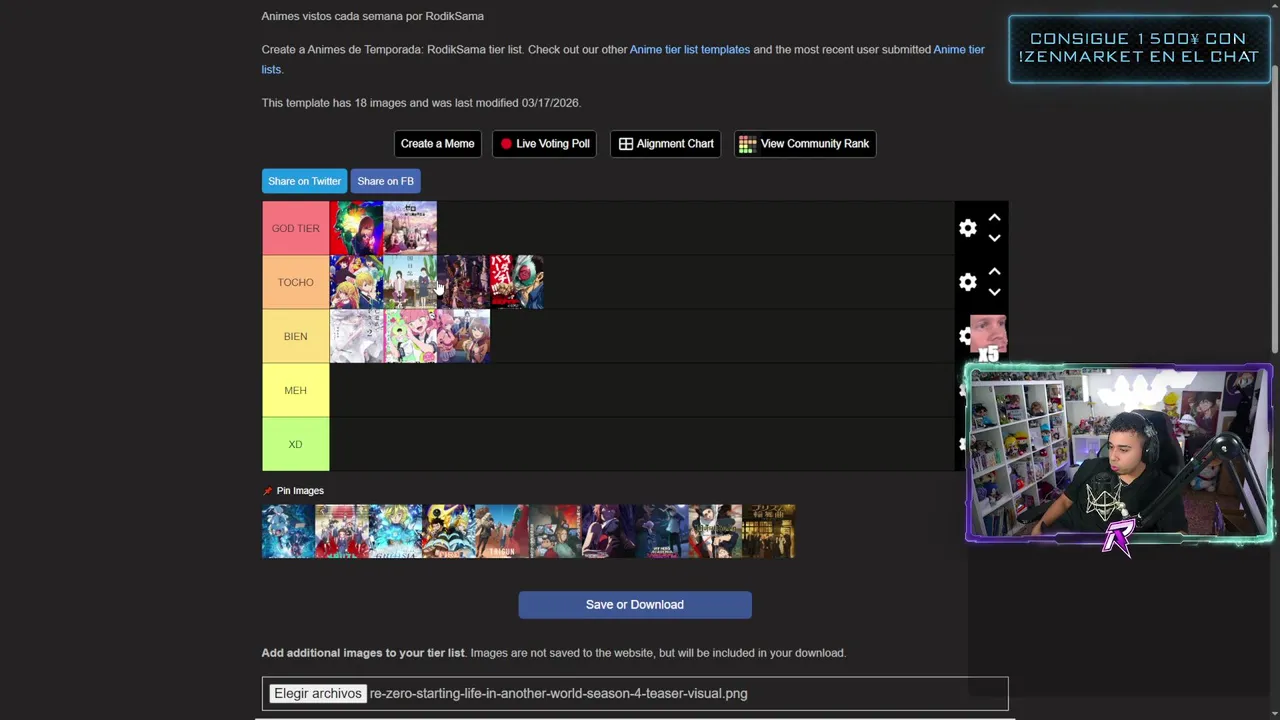Pick blonde girl on blue unranked image
1280x720 pixels.
(395, 531)
